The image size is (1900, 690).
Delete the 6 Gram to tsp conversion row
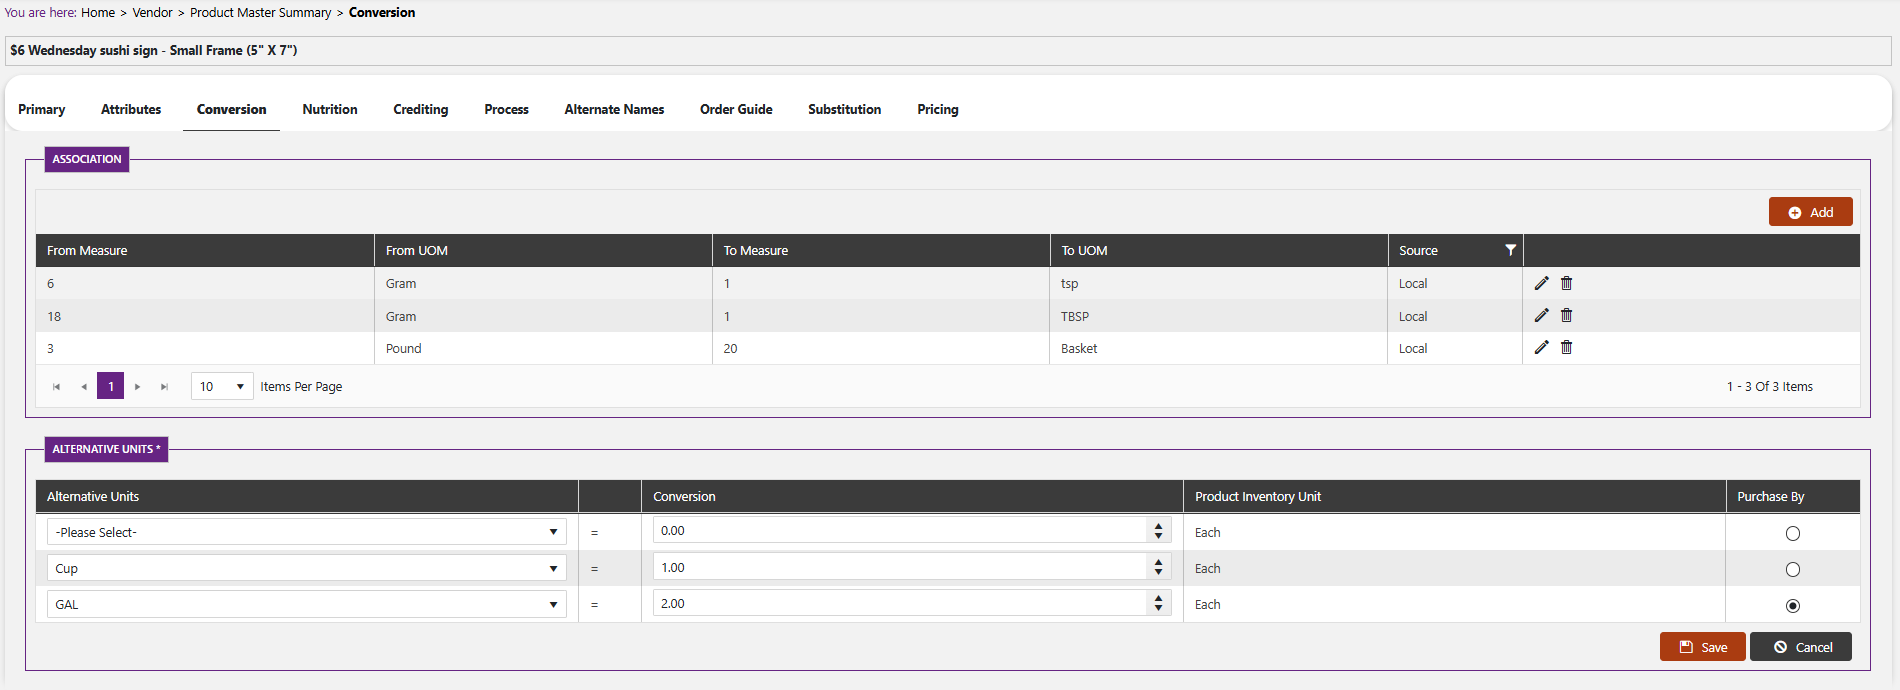(1566, 283)
